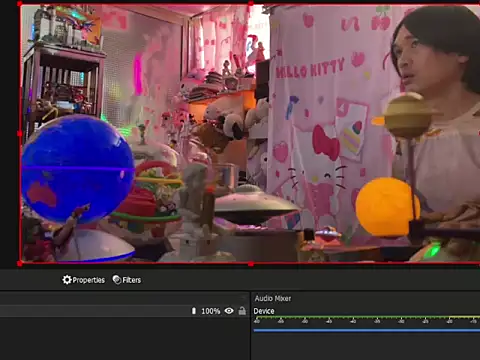
Task: Open source Properties with the gear button
Action: pos(84,280)
